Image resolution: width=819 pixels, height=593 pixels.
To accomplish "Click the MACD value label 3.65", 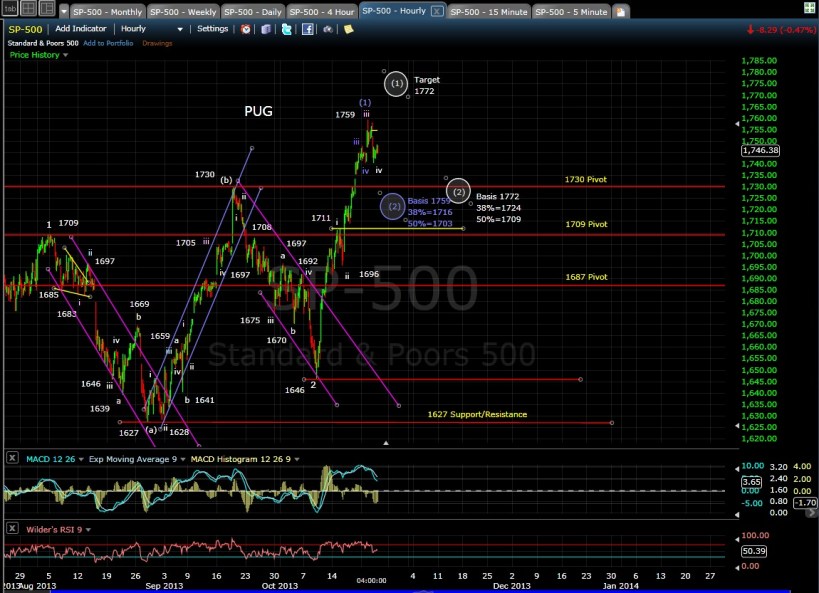I will [751, 482].
